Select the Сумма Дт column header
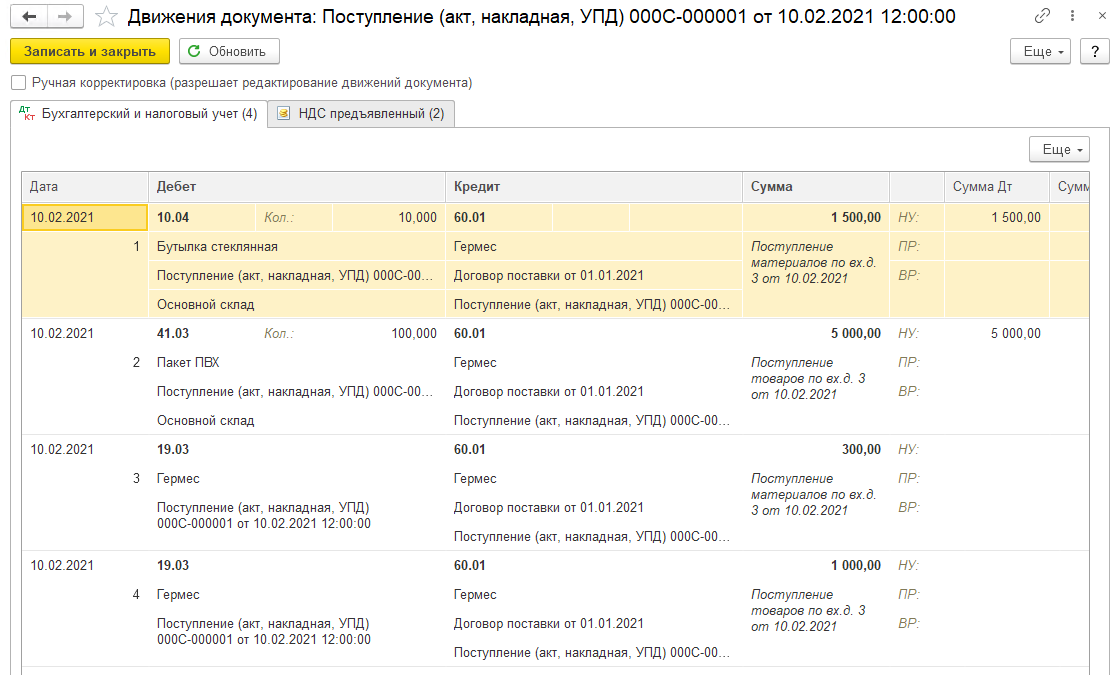The height and width of the screenshot is (675, 1115). pyautogui.click(x=996, y=187)
